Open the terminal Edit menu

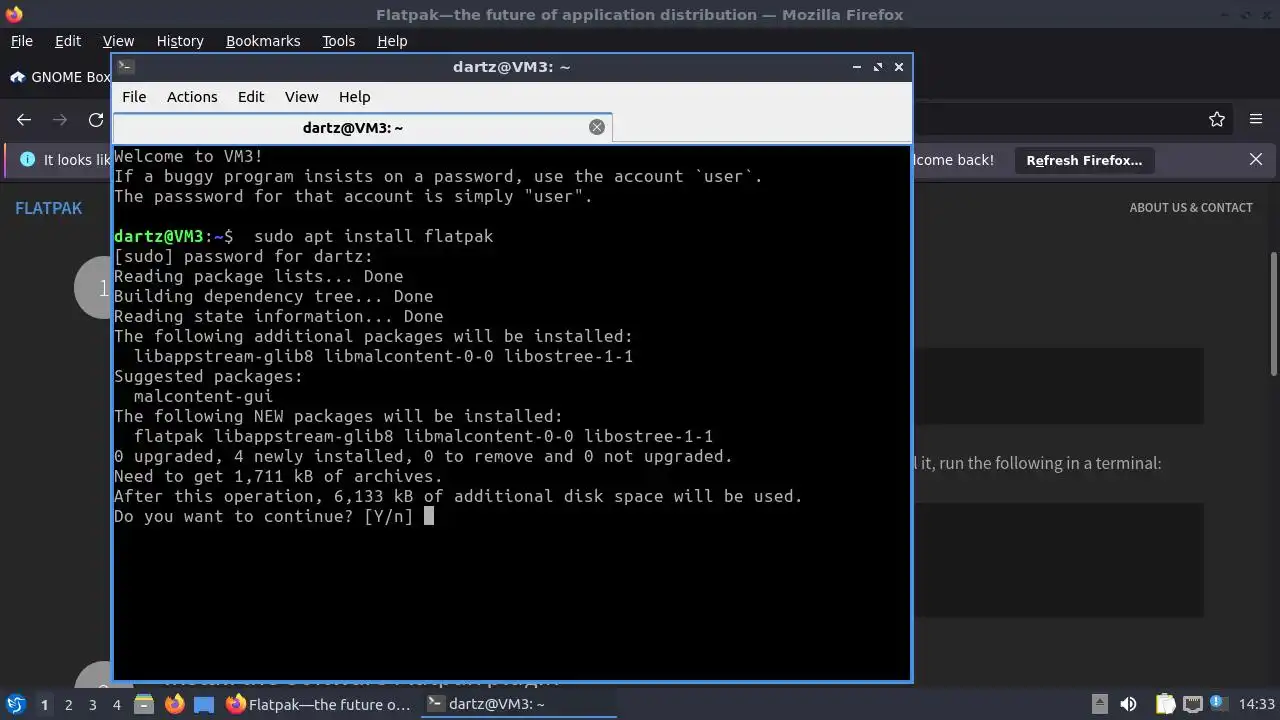(251, 97)
